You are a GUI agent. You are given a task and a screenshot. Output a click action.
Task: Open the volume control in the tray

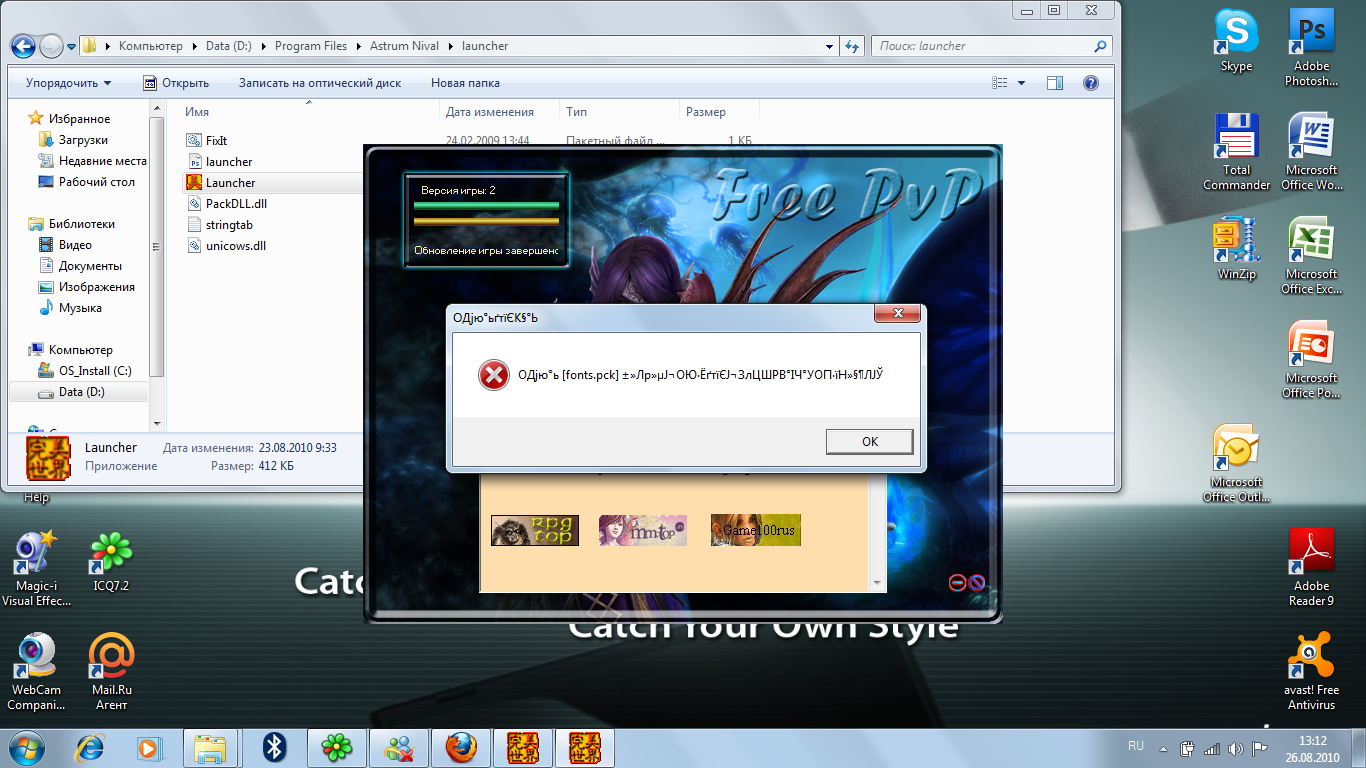[1234, 748]
